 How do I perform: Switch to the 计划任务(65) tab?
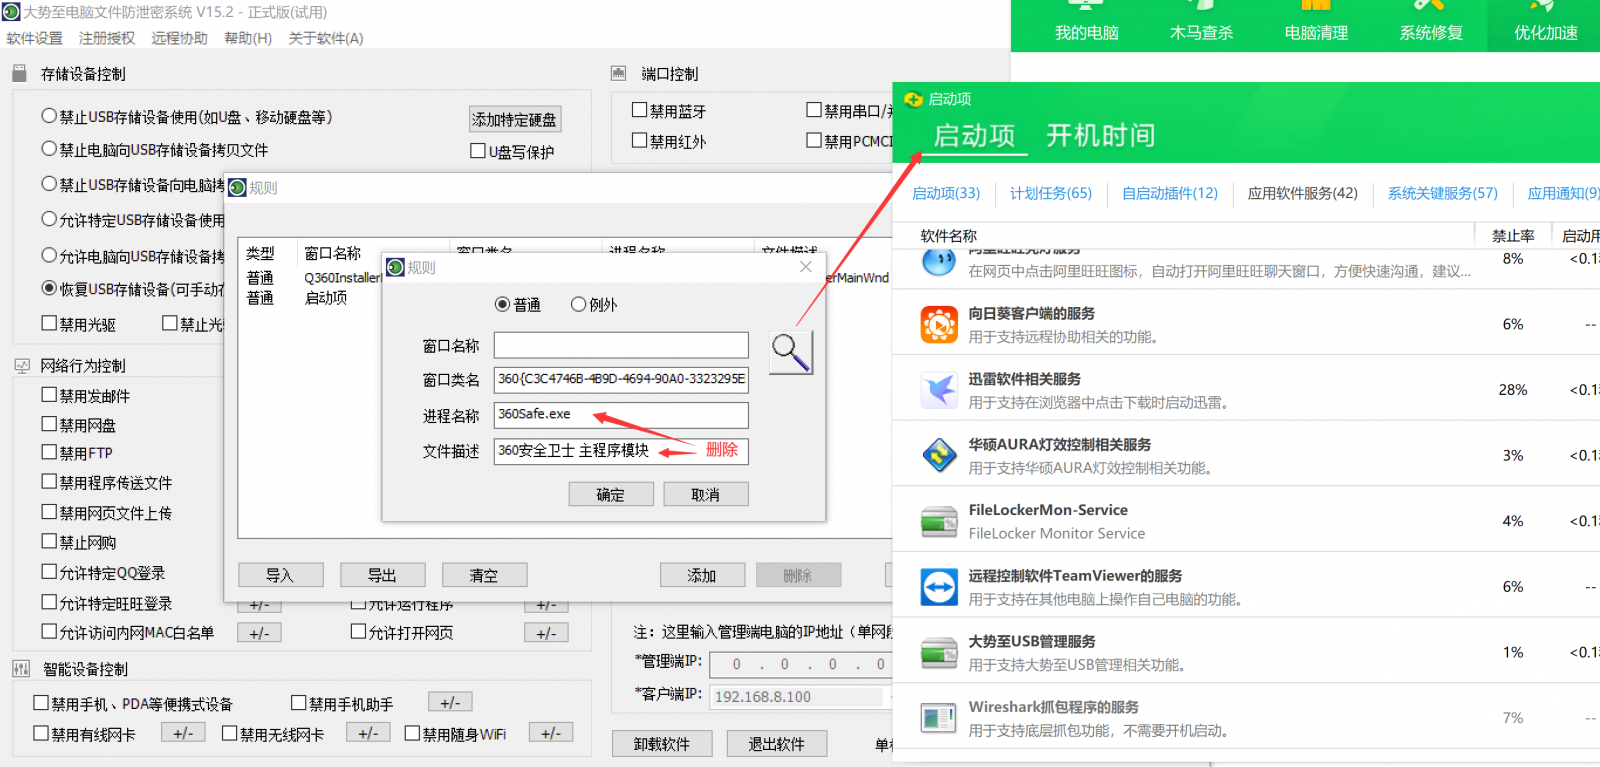1051,193
